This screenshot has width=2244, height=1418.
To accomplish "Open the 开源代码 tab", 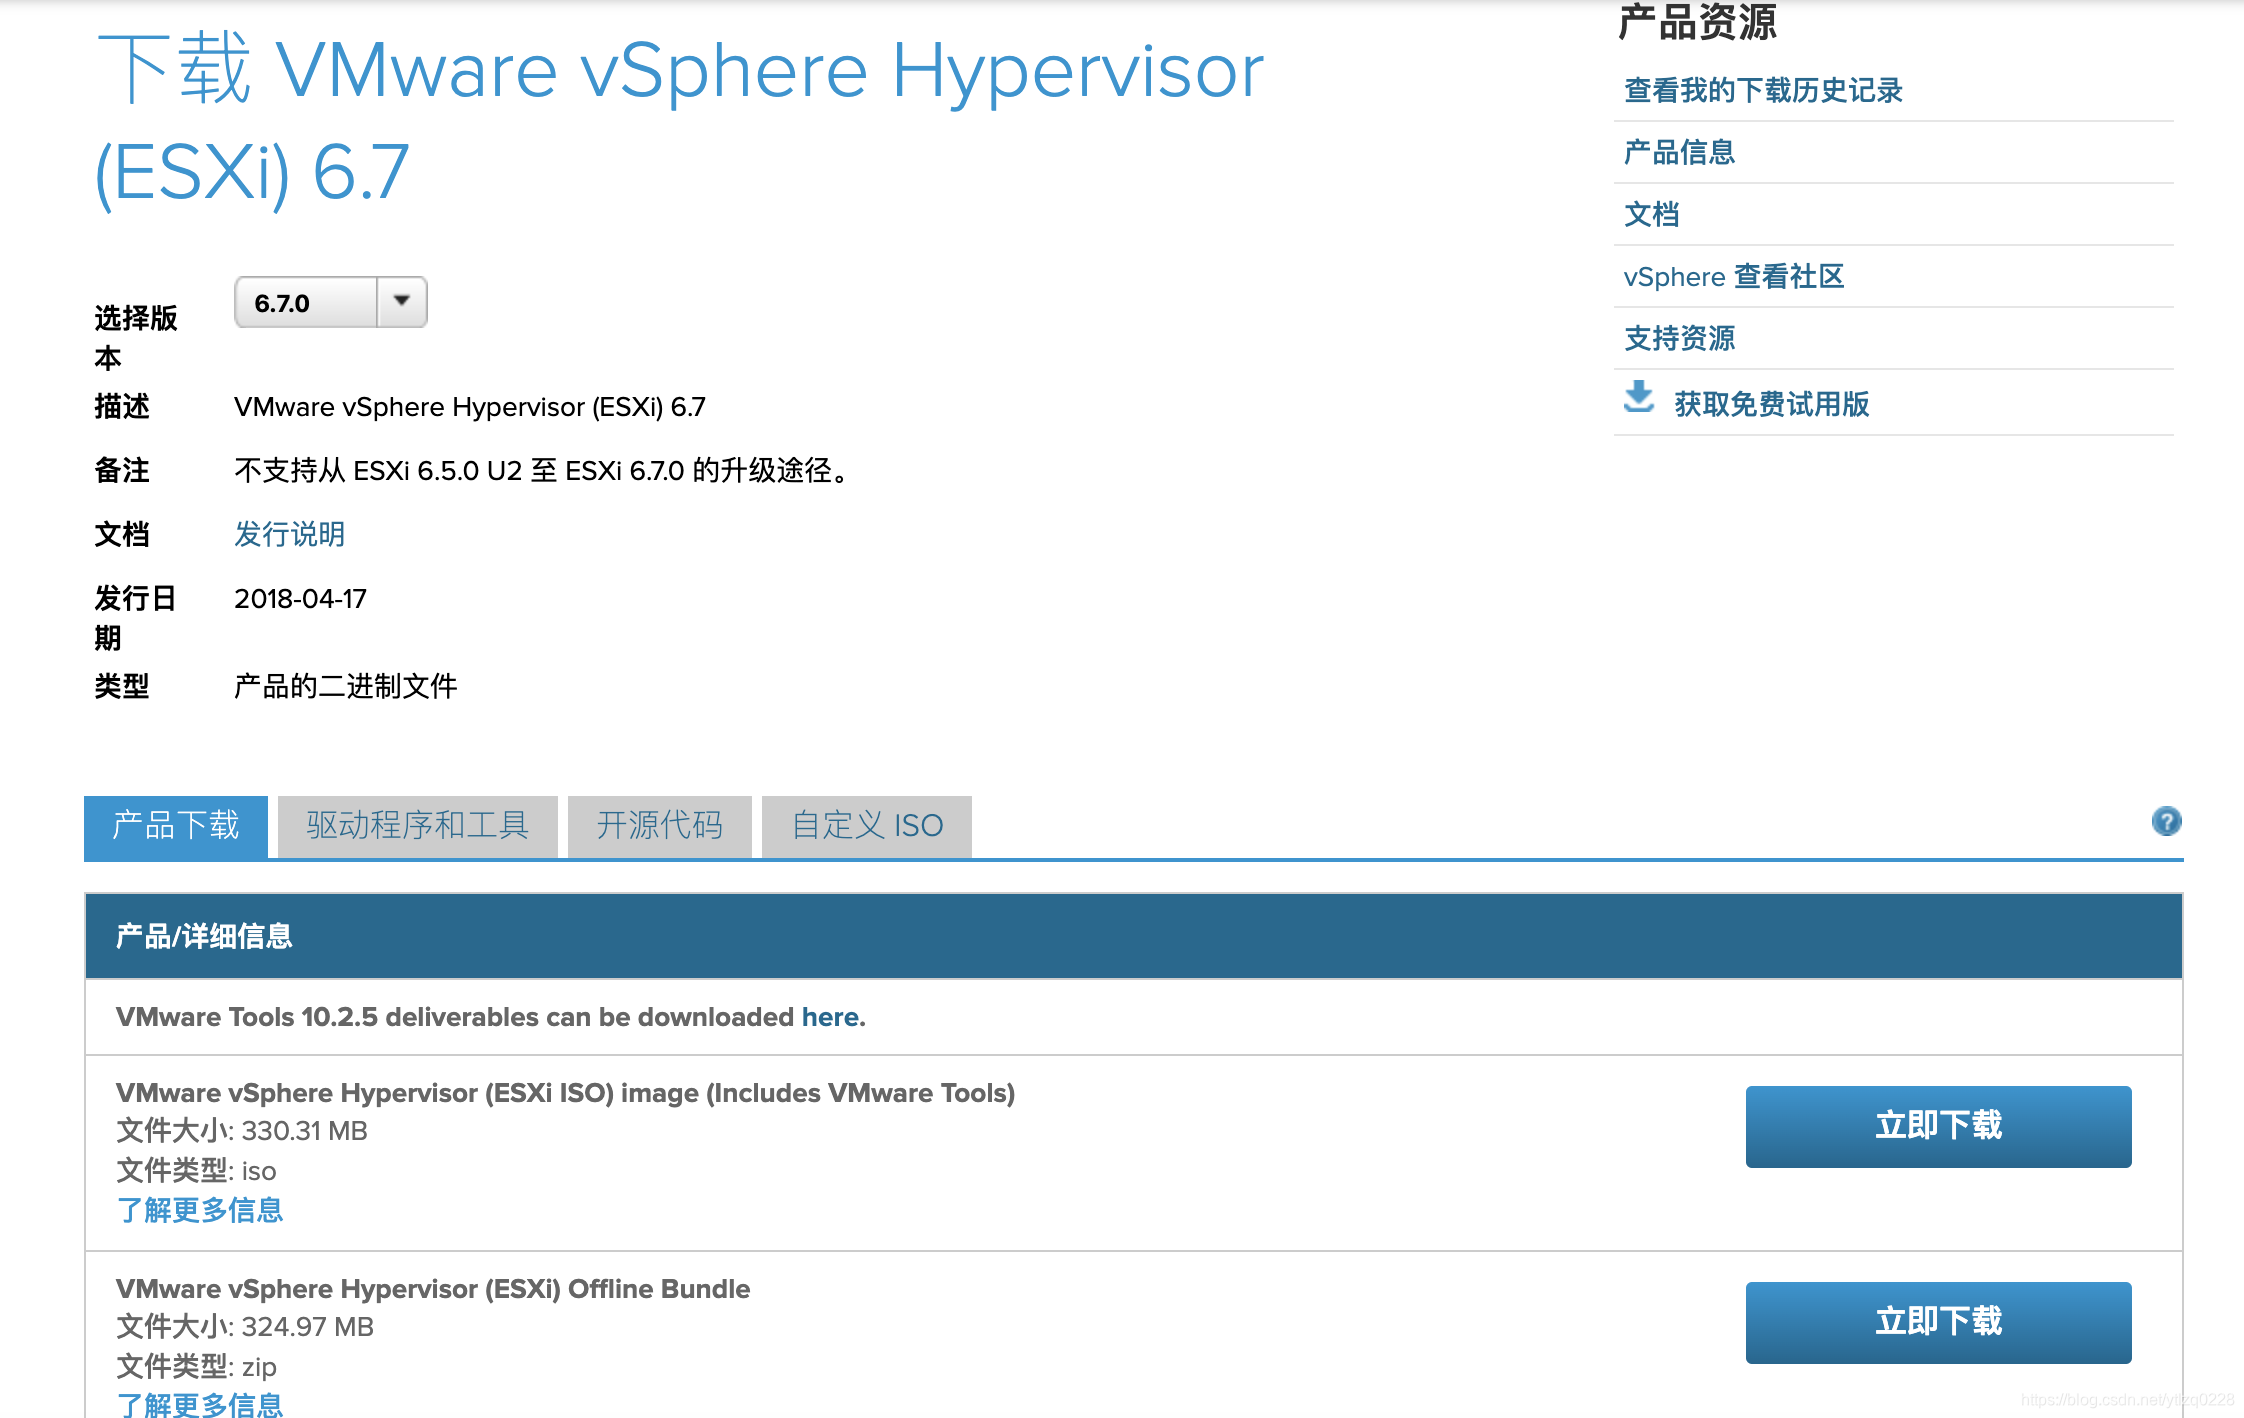I will tap(659, 825).
